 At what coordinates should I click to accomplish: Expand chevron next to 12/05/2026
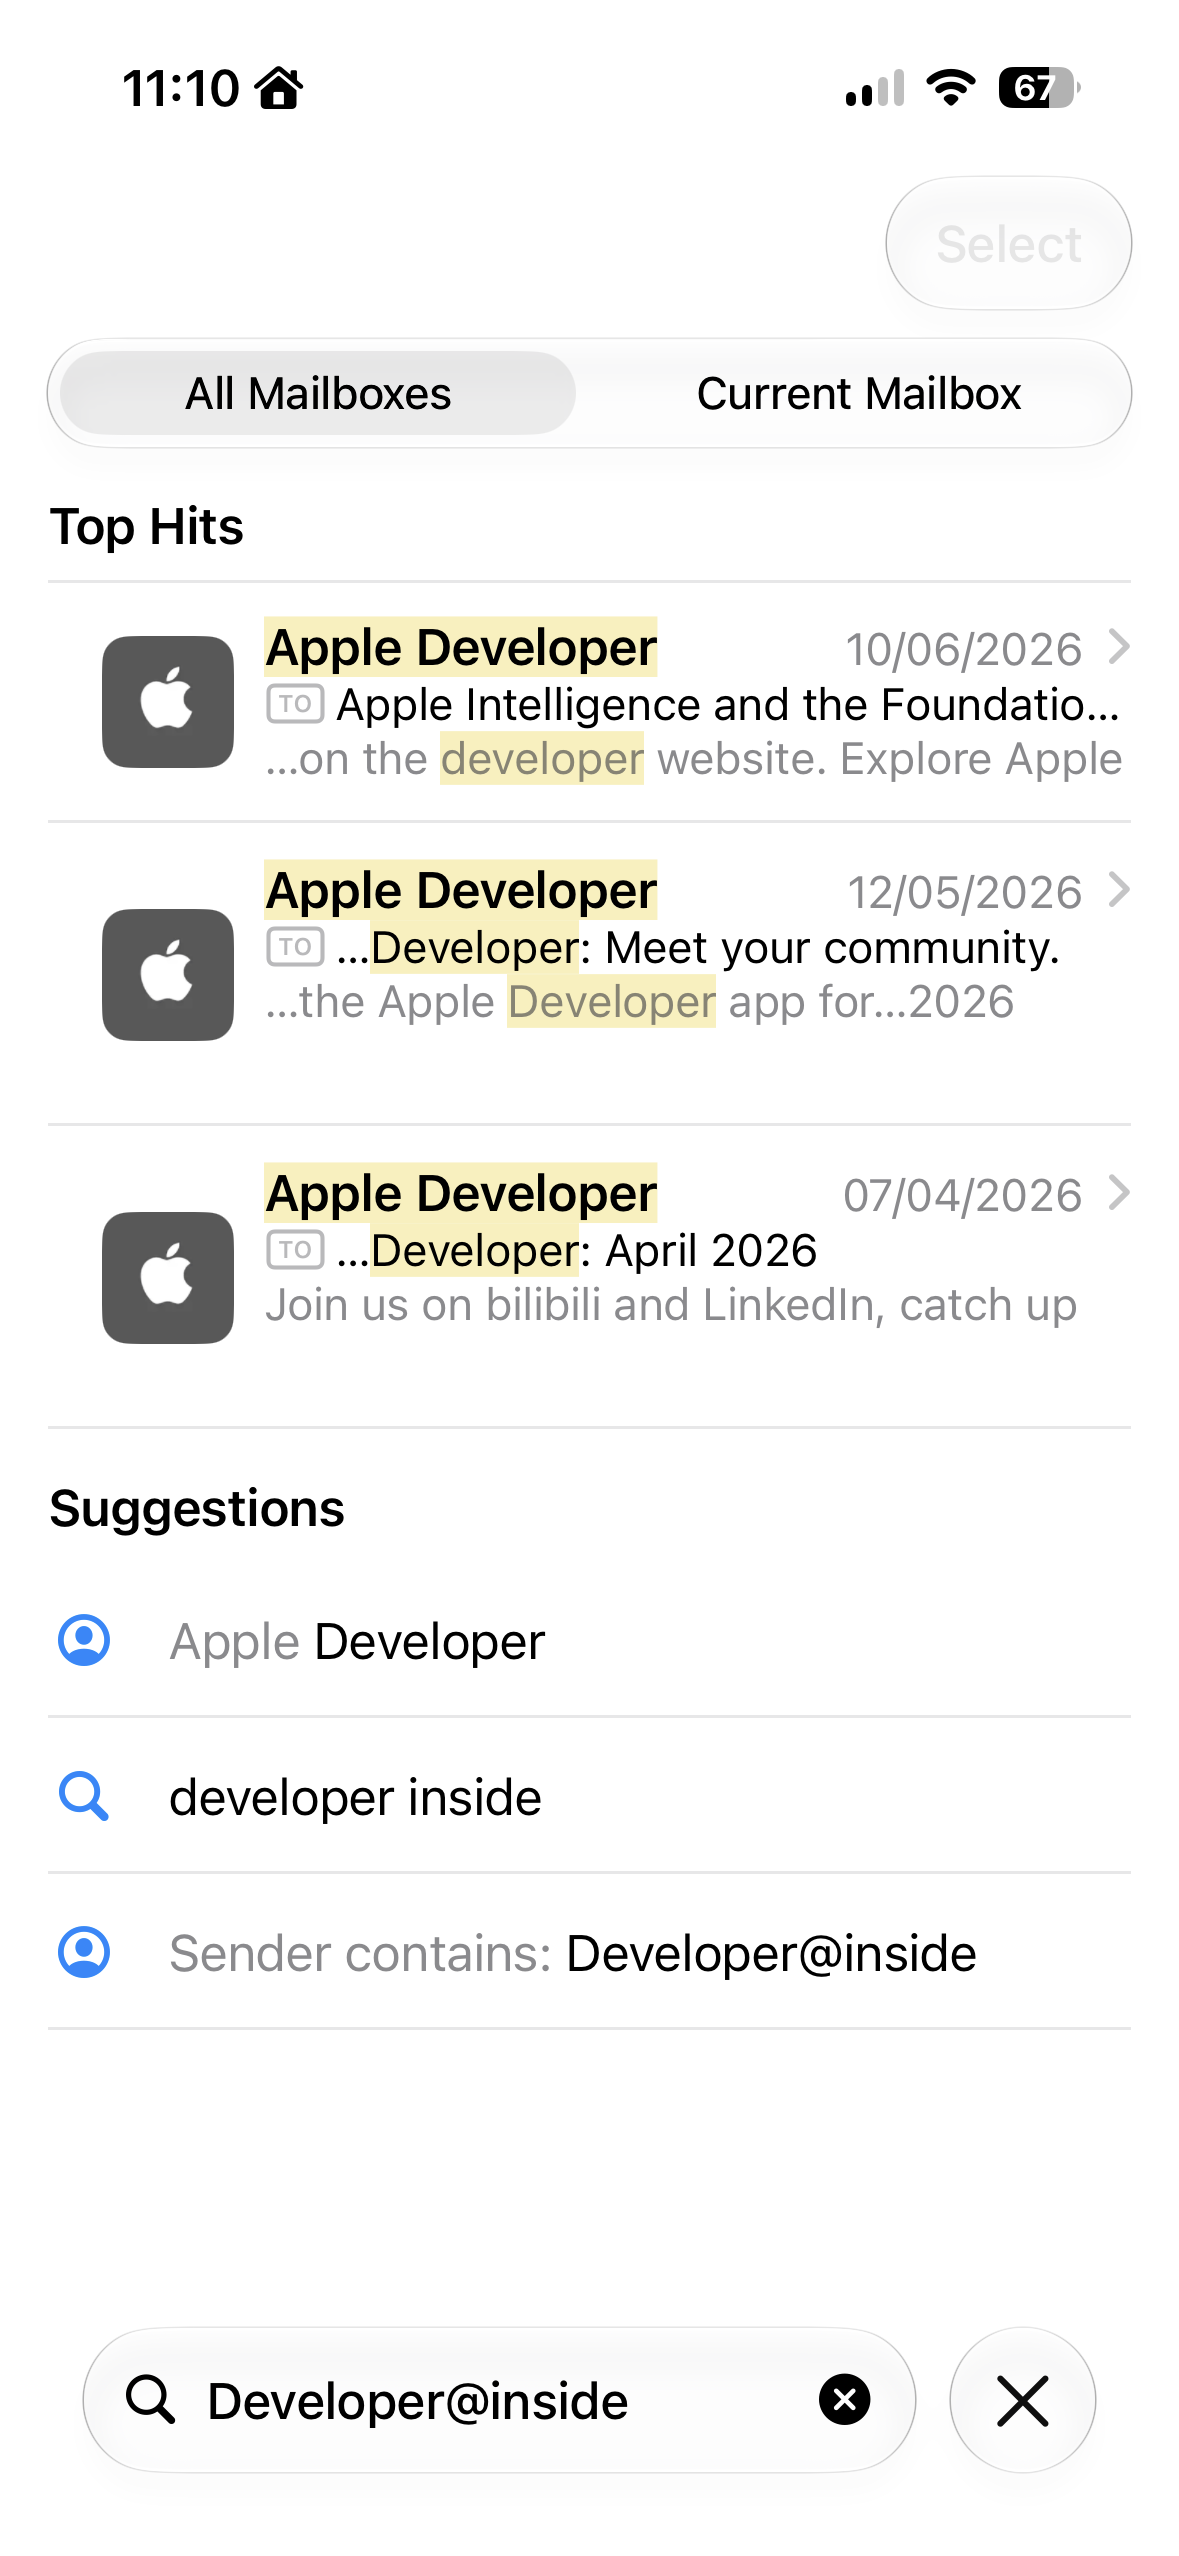(x=1119, y=889)
